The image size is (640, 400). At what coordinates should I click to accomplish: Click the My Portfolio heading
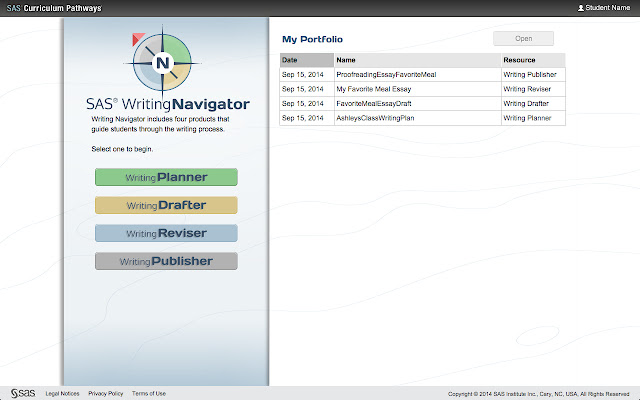312,39
